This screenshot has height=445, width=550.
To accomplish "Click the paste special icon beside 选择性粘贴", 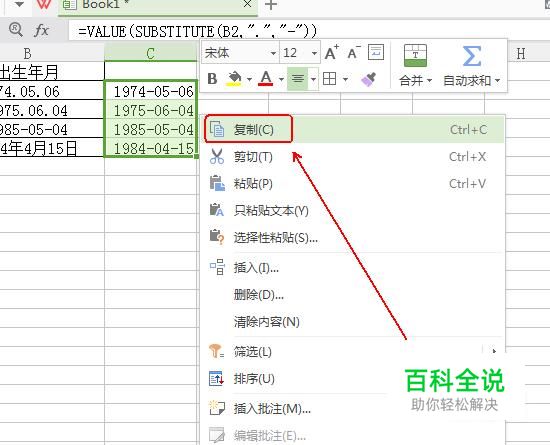I will (217, 237).
